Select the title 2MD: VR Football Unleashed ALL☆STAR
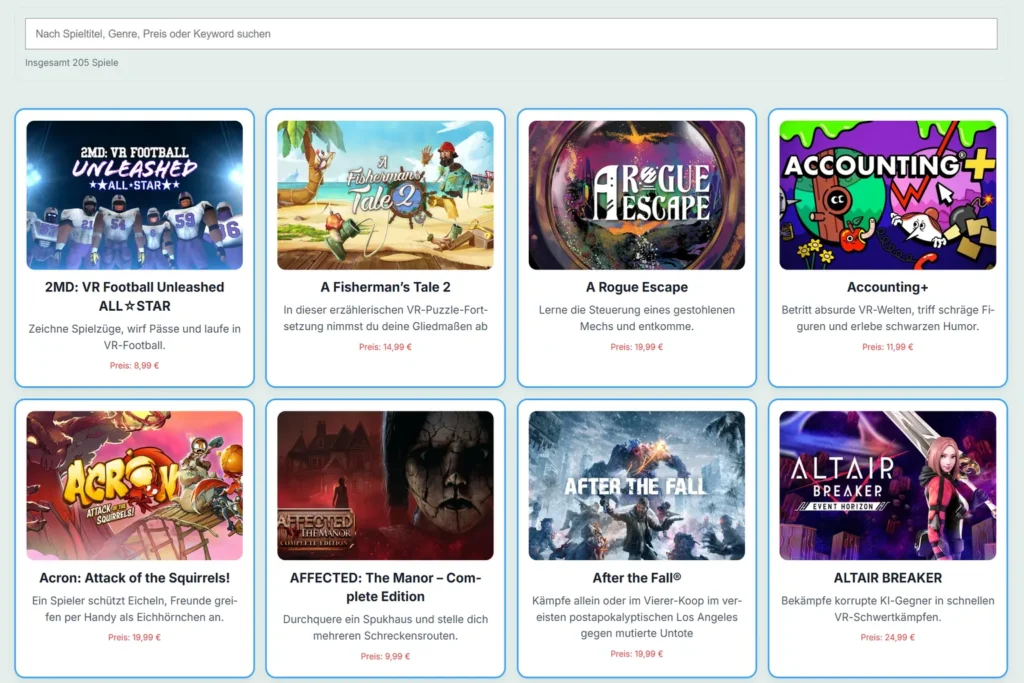The height and width of the screenshot is (683, 1024). [135, 296]
